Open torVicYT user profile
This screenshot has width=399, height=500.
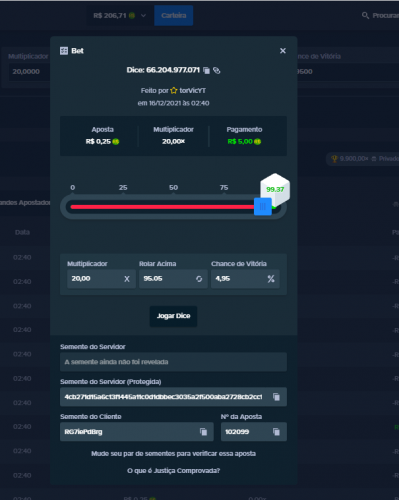click(193, 90)
